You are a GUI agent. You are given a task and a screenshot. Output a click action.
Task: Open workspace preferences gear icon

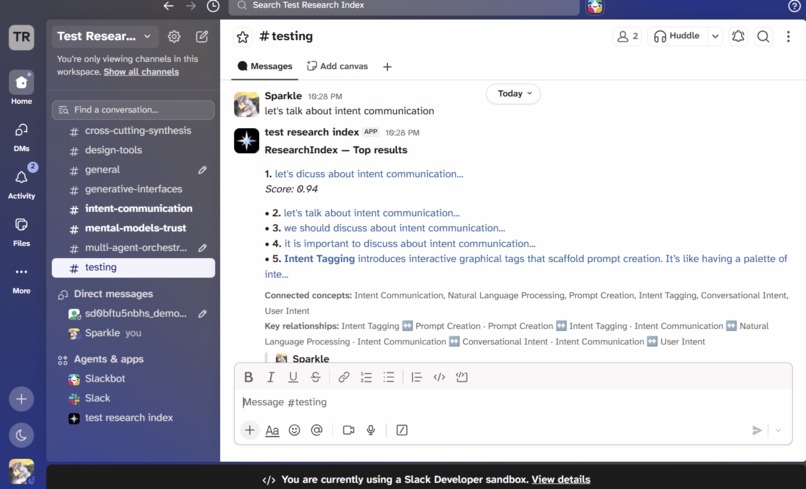[174, 37]
